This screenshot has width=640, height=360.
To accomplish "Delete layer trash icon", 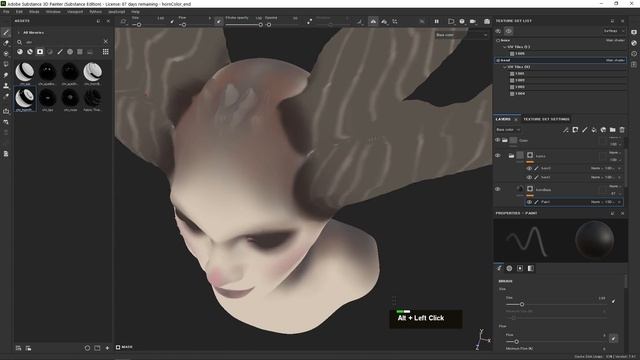I will point(622,130).
